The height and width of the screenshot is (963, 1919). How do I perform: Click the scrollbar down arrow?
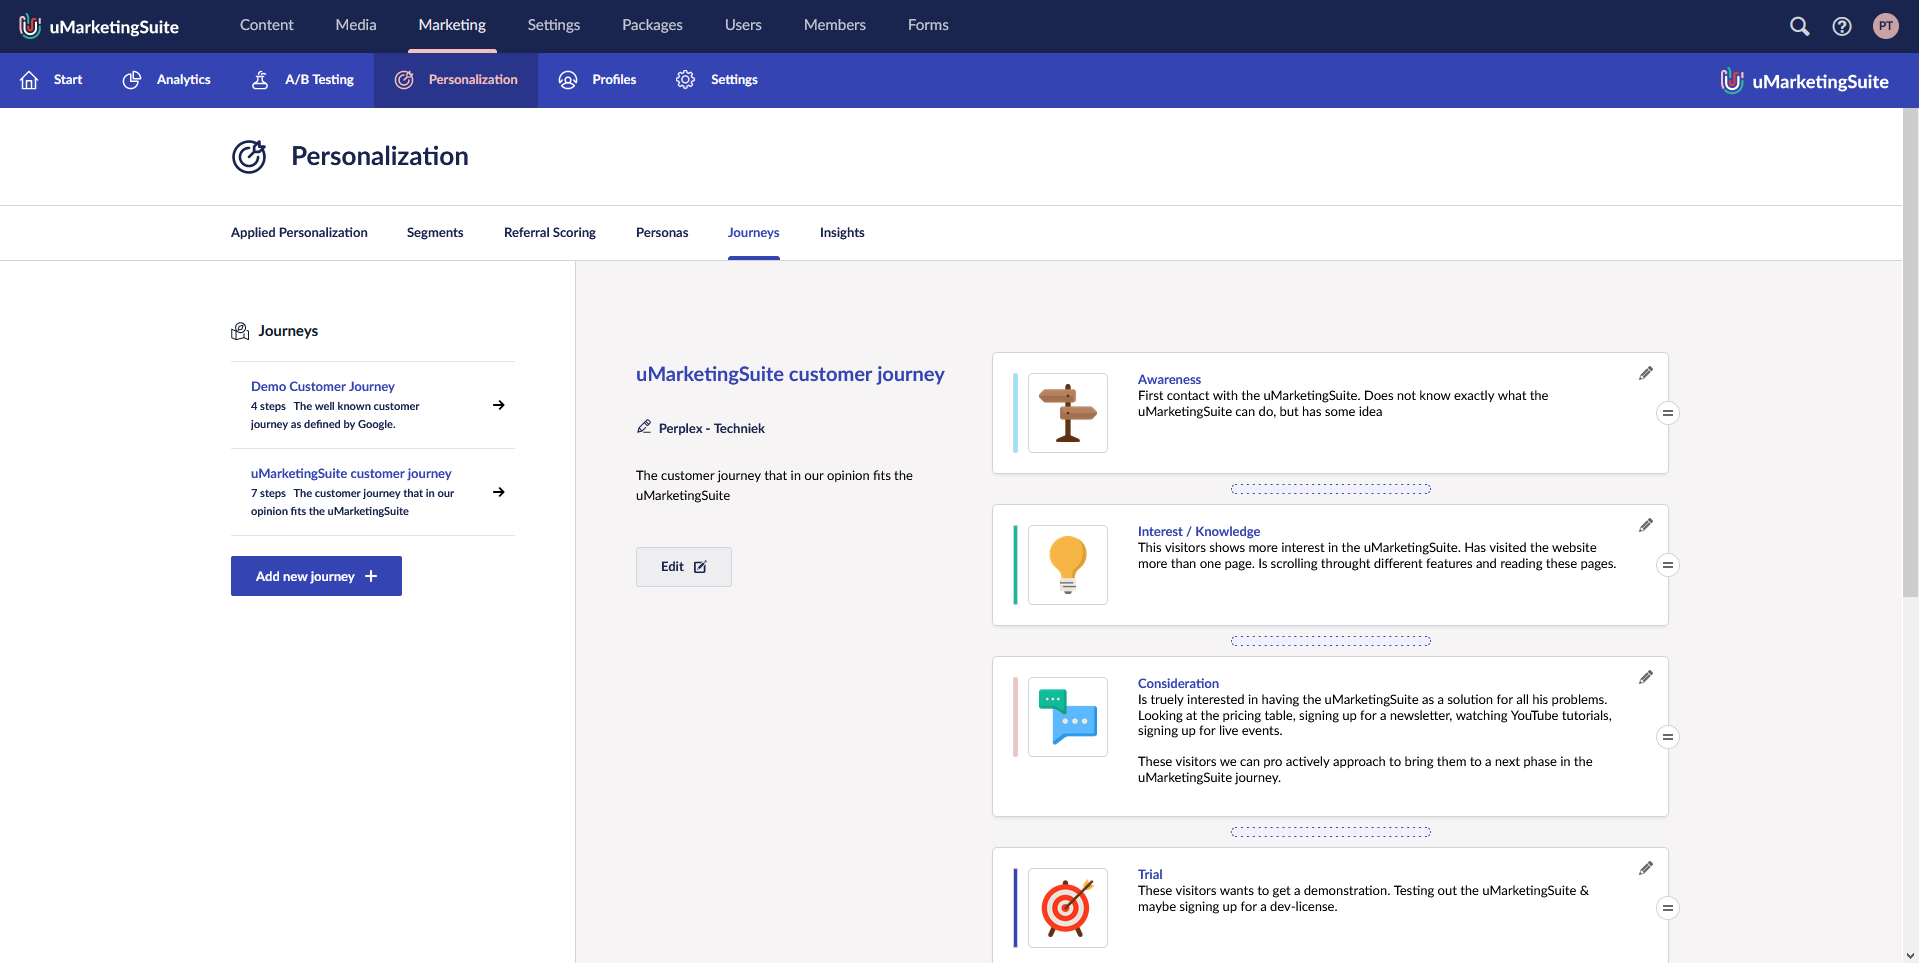click(x=1910, y=955)
